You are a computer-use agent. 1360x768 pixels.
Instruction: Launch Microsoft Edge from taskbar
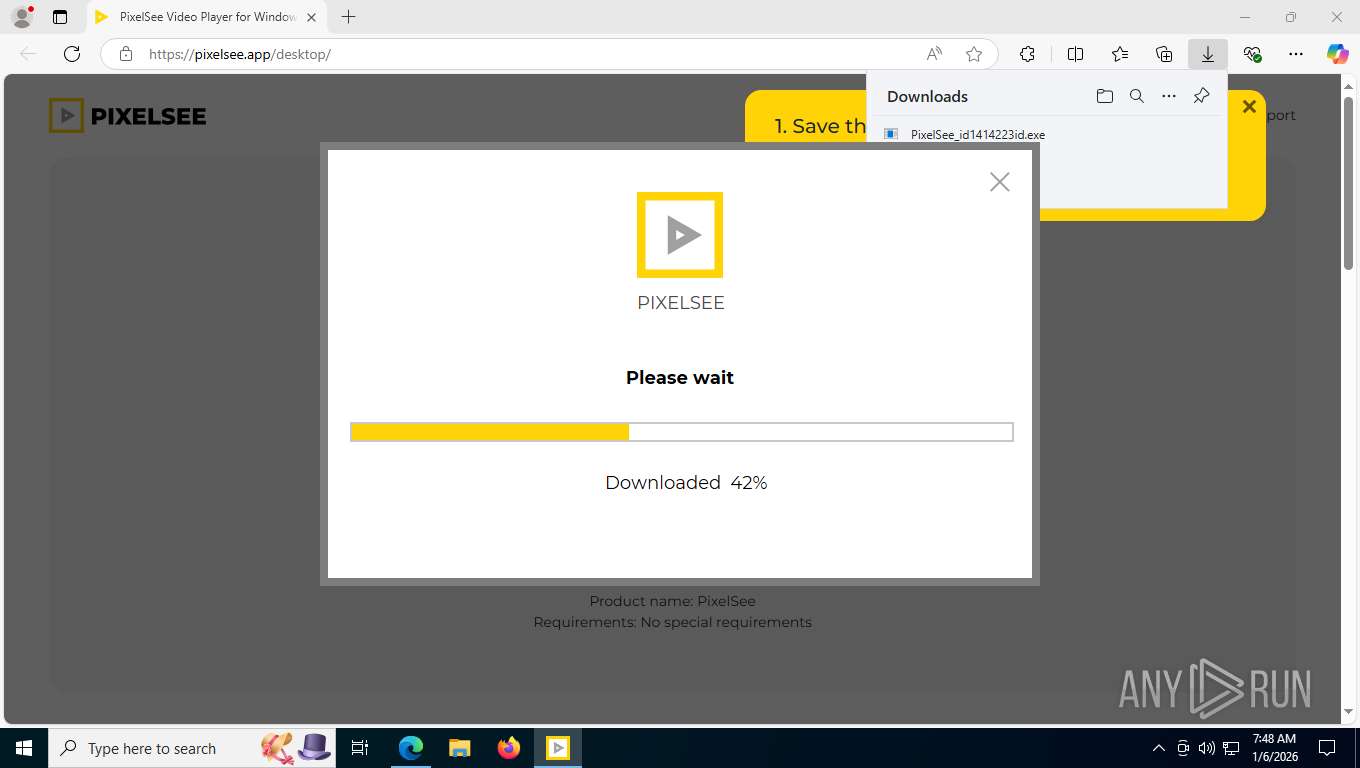(x=411, y=748)
